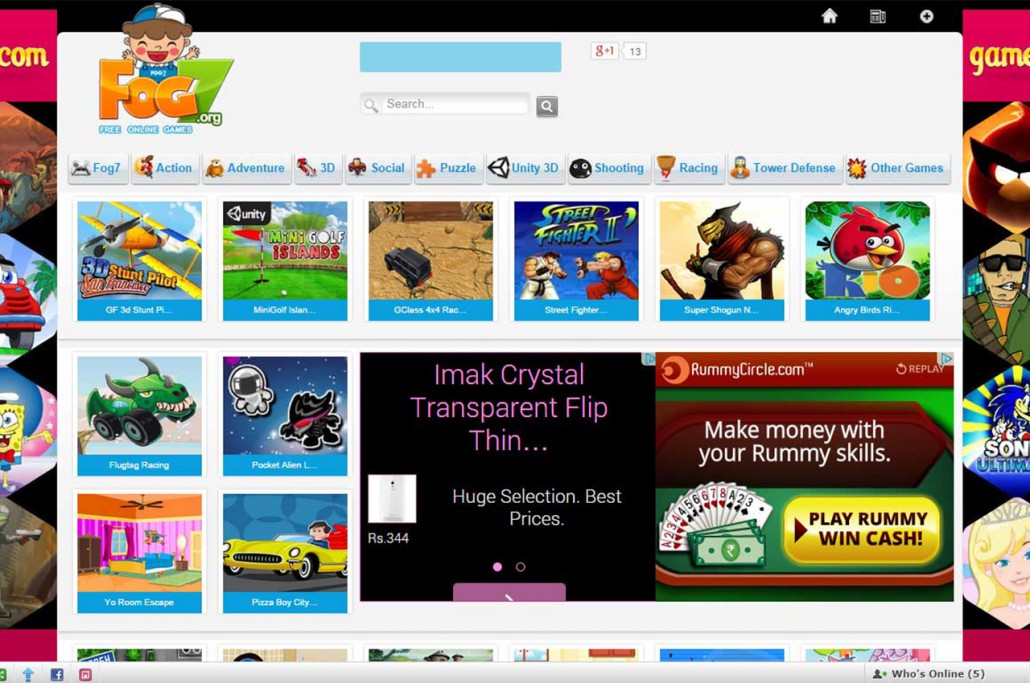The image size is (1030, 683).
Task: Click the Fog7.org logo
Action: 164,71
